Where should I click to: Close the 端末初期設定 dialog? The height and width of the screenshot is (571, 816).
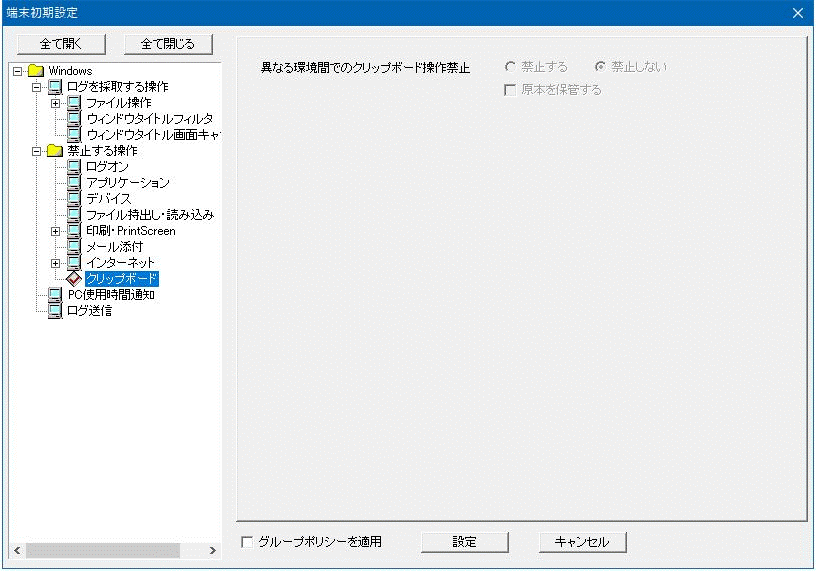(798, 13)
